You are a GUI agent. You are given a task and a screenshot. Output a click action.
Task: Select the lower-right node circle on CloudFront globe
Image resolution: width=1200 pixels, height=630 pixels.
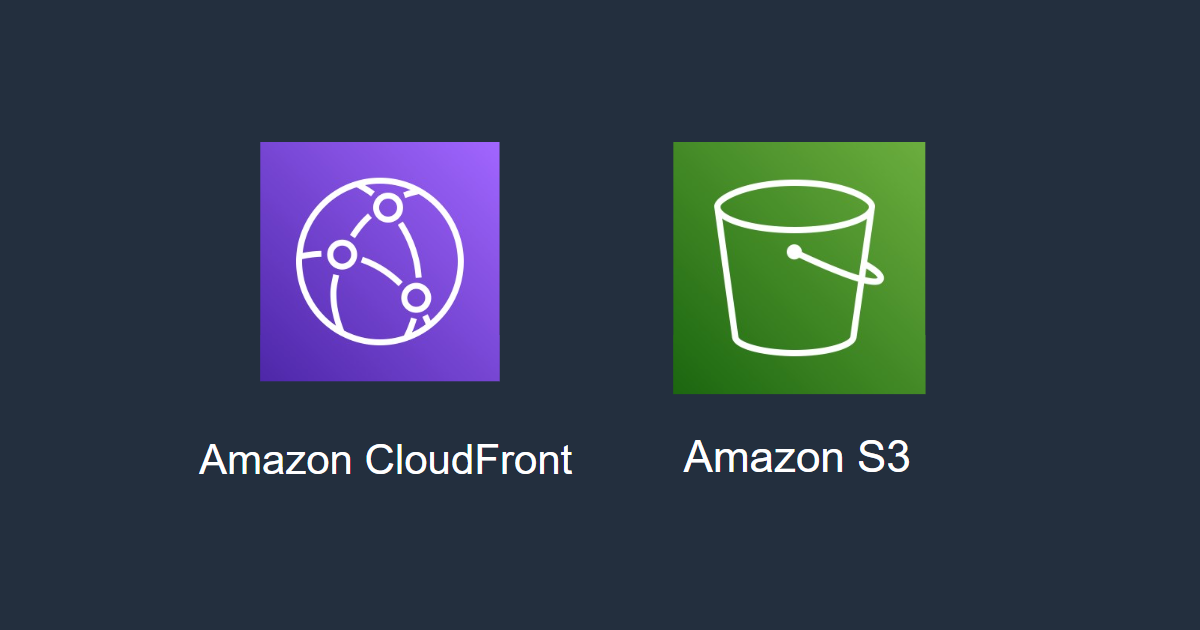pyautogui.click(x=416, y=297)
